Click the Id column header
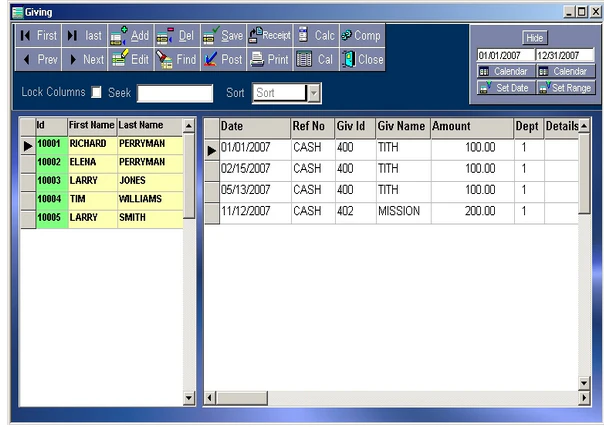Viewport: 604px width, 427px height. click(52, 127)
